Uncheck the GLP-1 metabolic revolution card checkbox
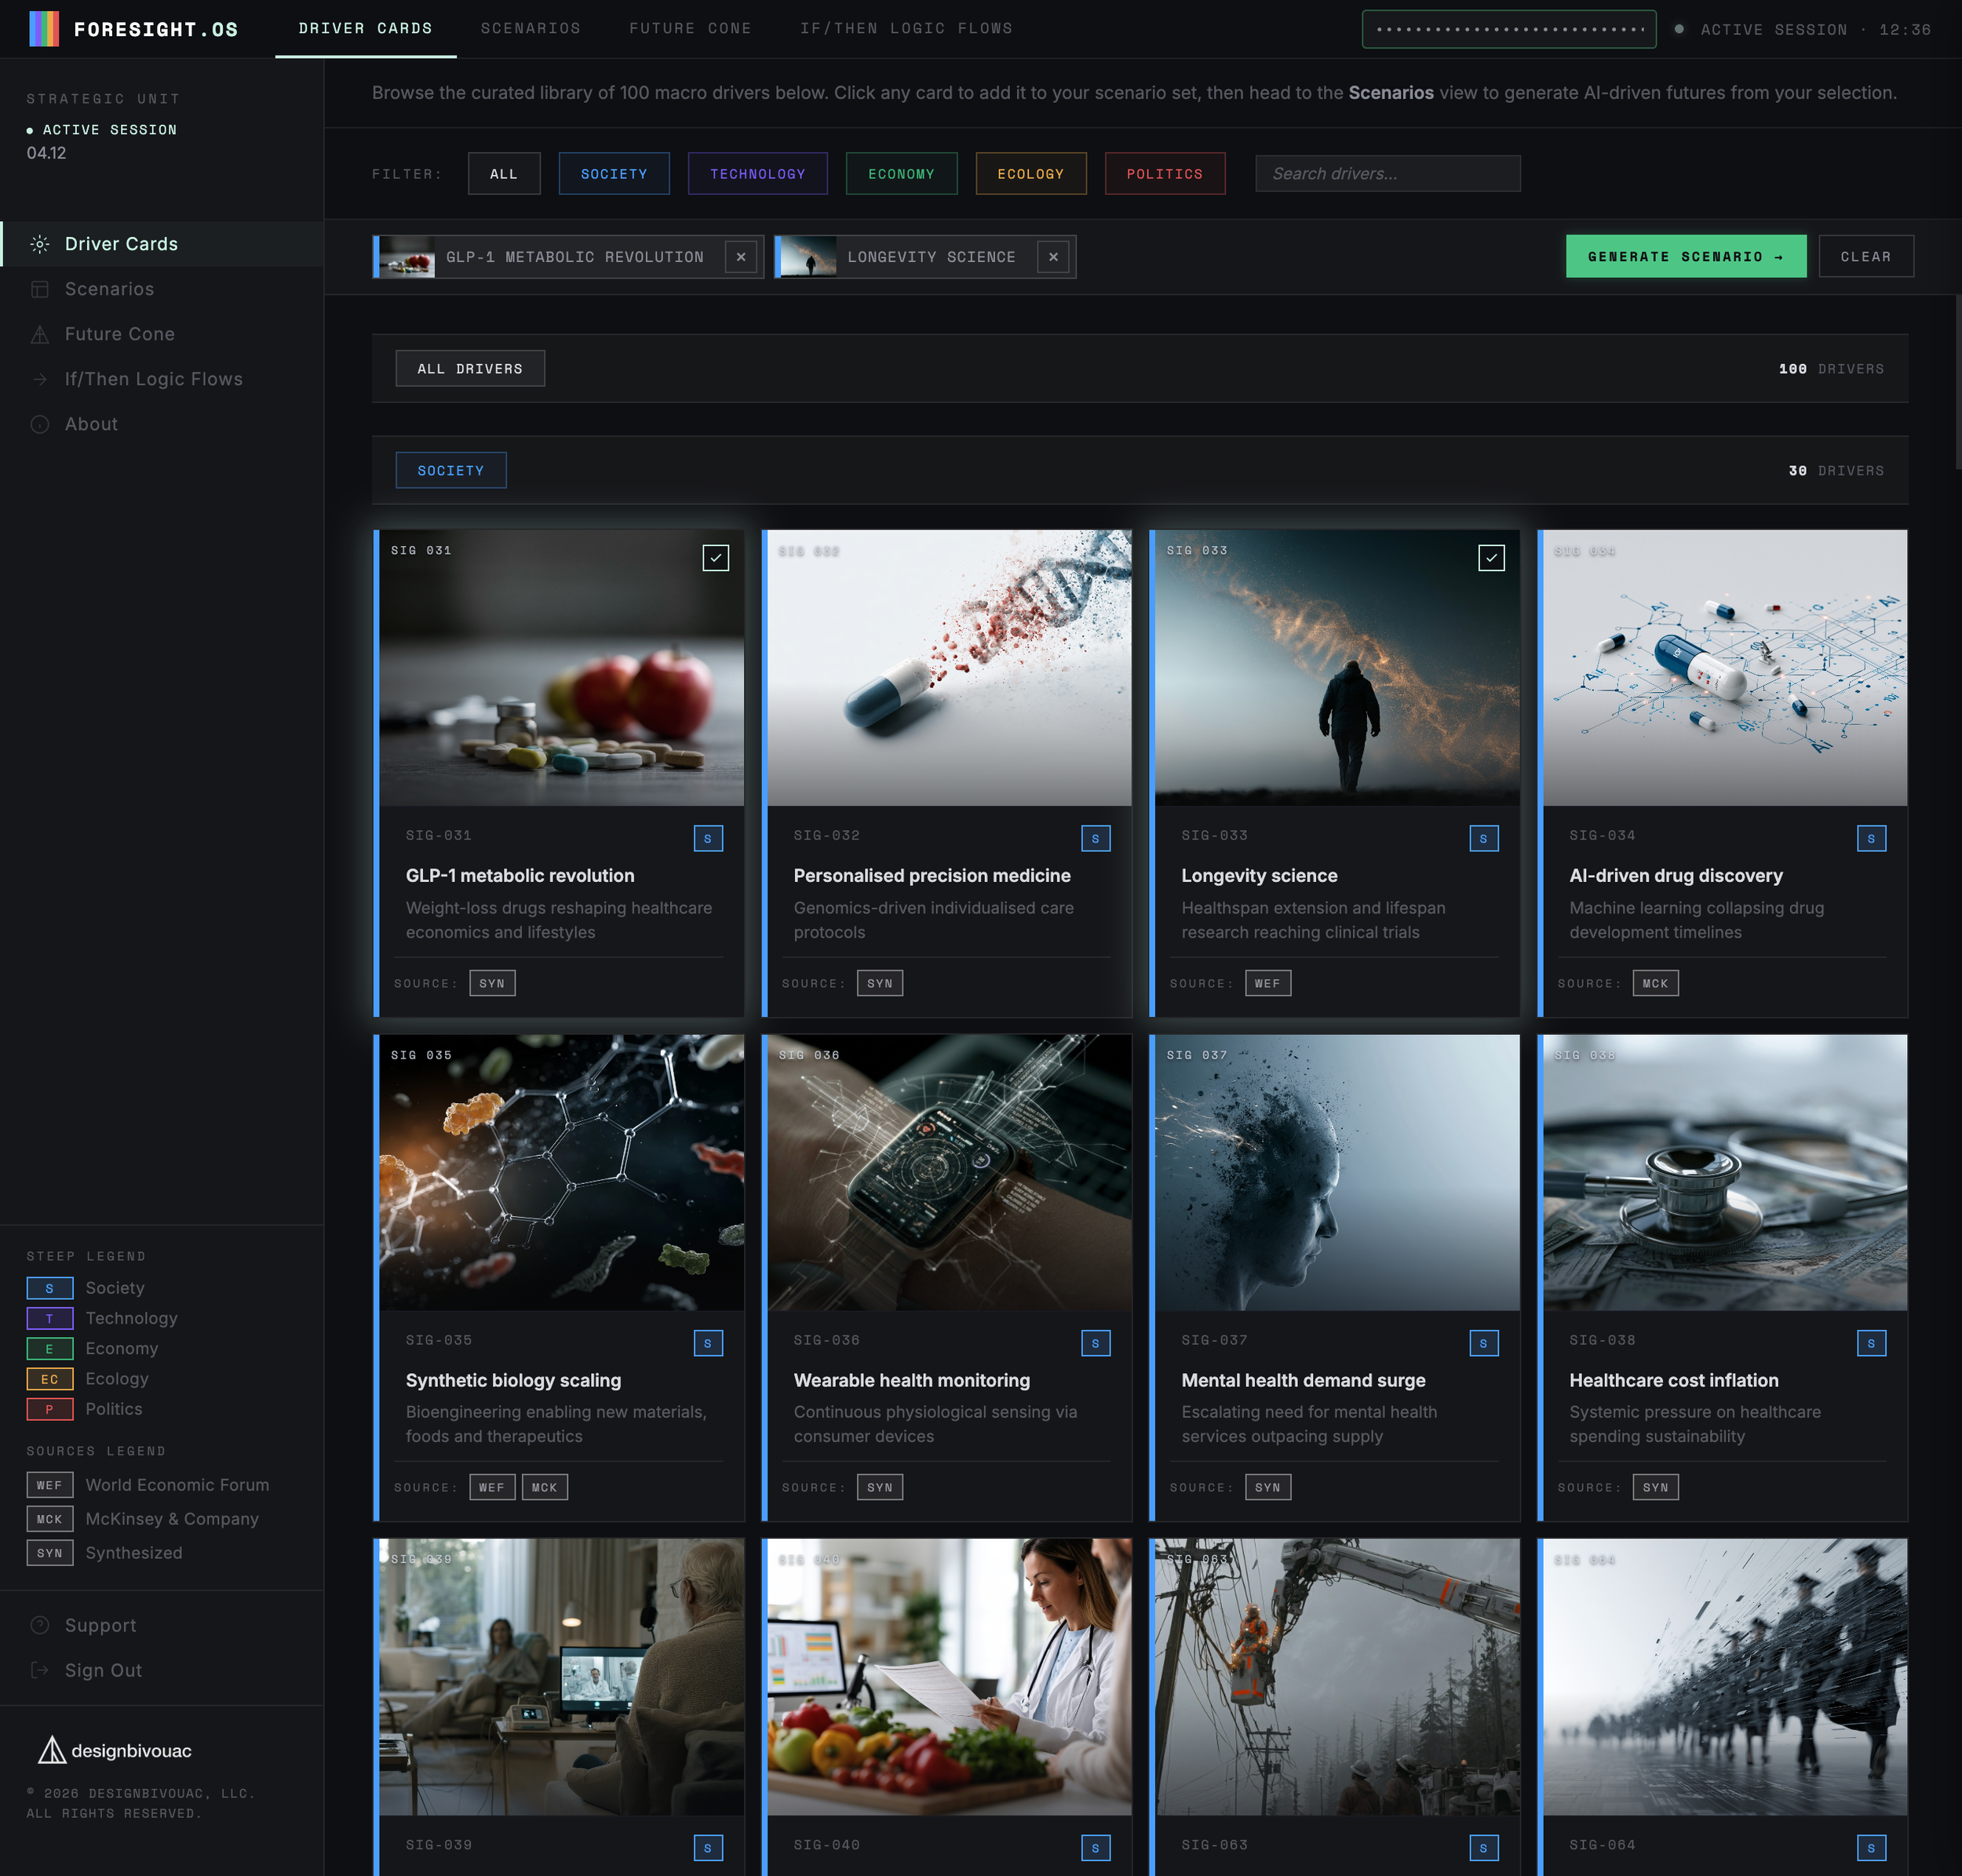The width and height of the screenshot is (1962, 1876). point(716,558)
